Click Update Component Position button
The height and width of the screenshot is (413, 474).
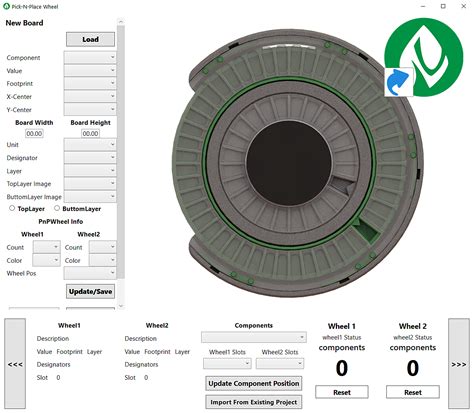[x=254, y=384]
